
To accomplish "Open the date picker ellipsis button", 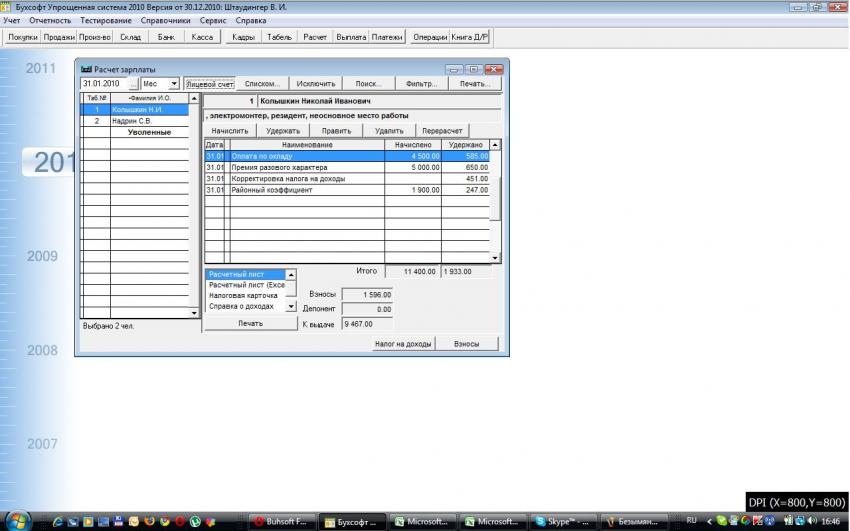I will click(x=132, y=84).
